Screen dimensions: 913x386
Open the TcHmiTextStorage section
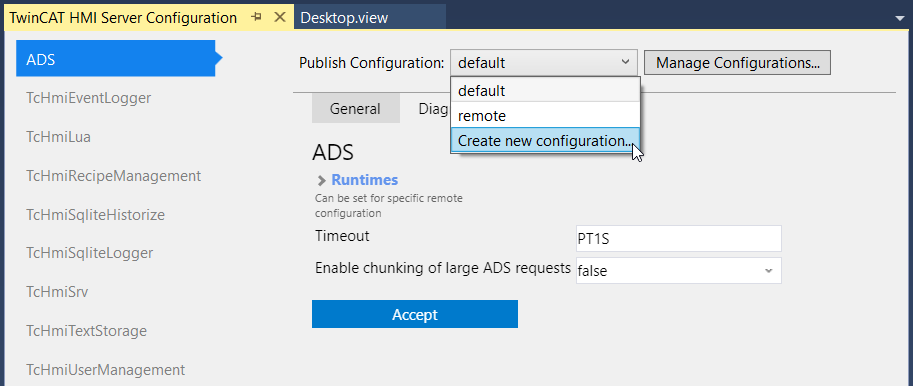click(86, 331)
